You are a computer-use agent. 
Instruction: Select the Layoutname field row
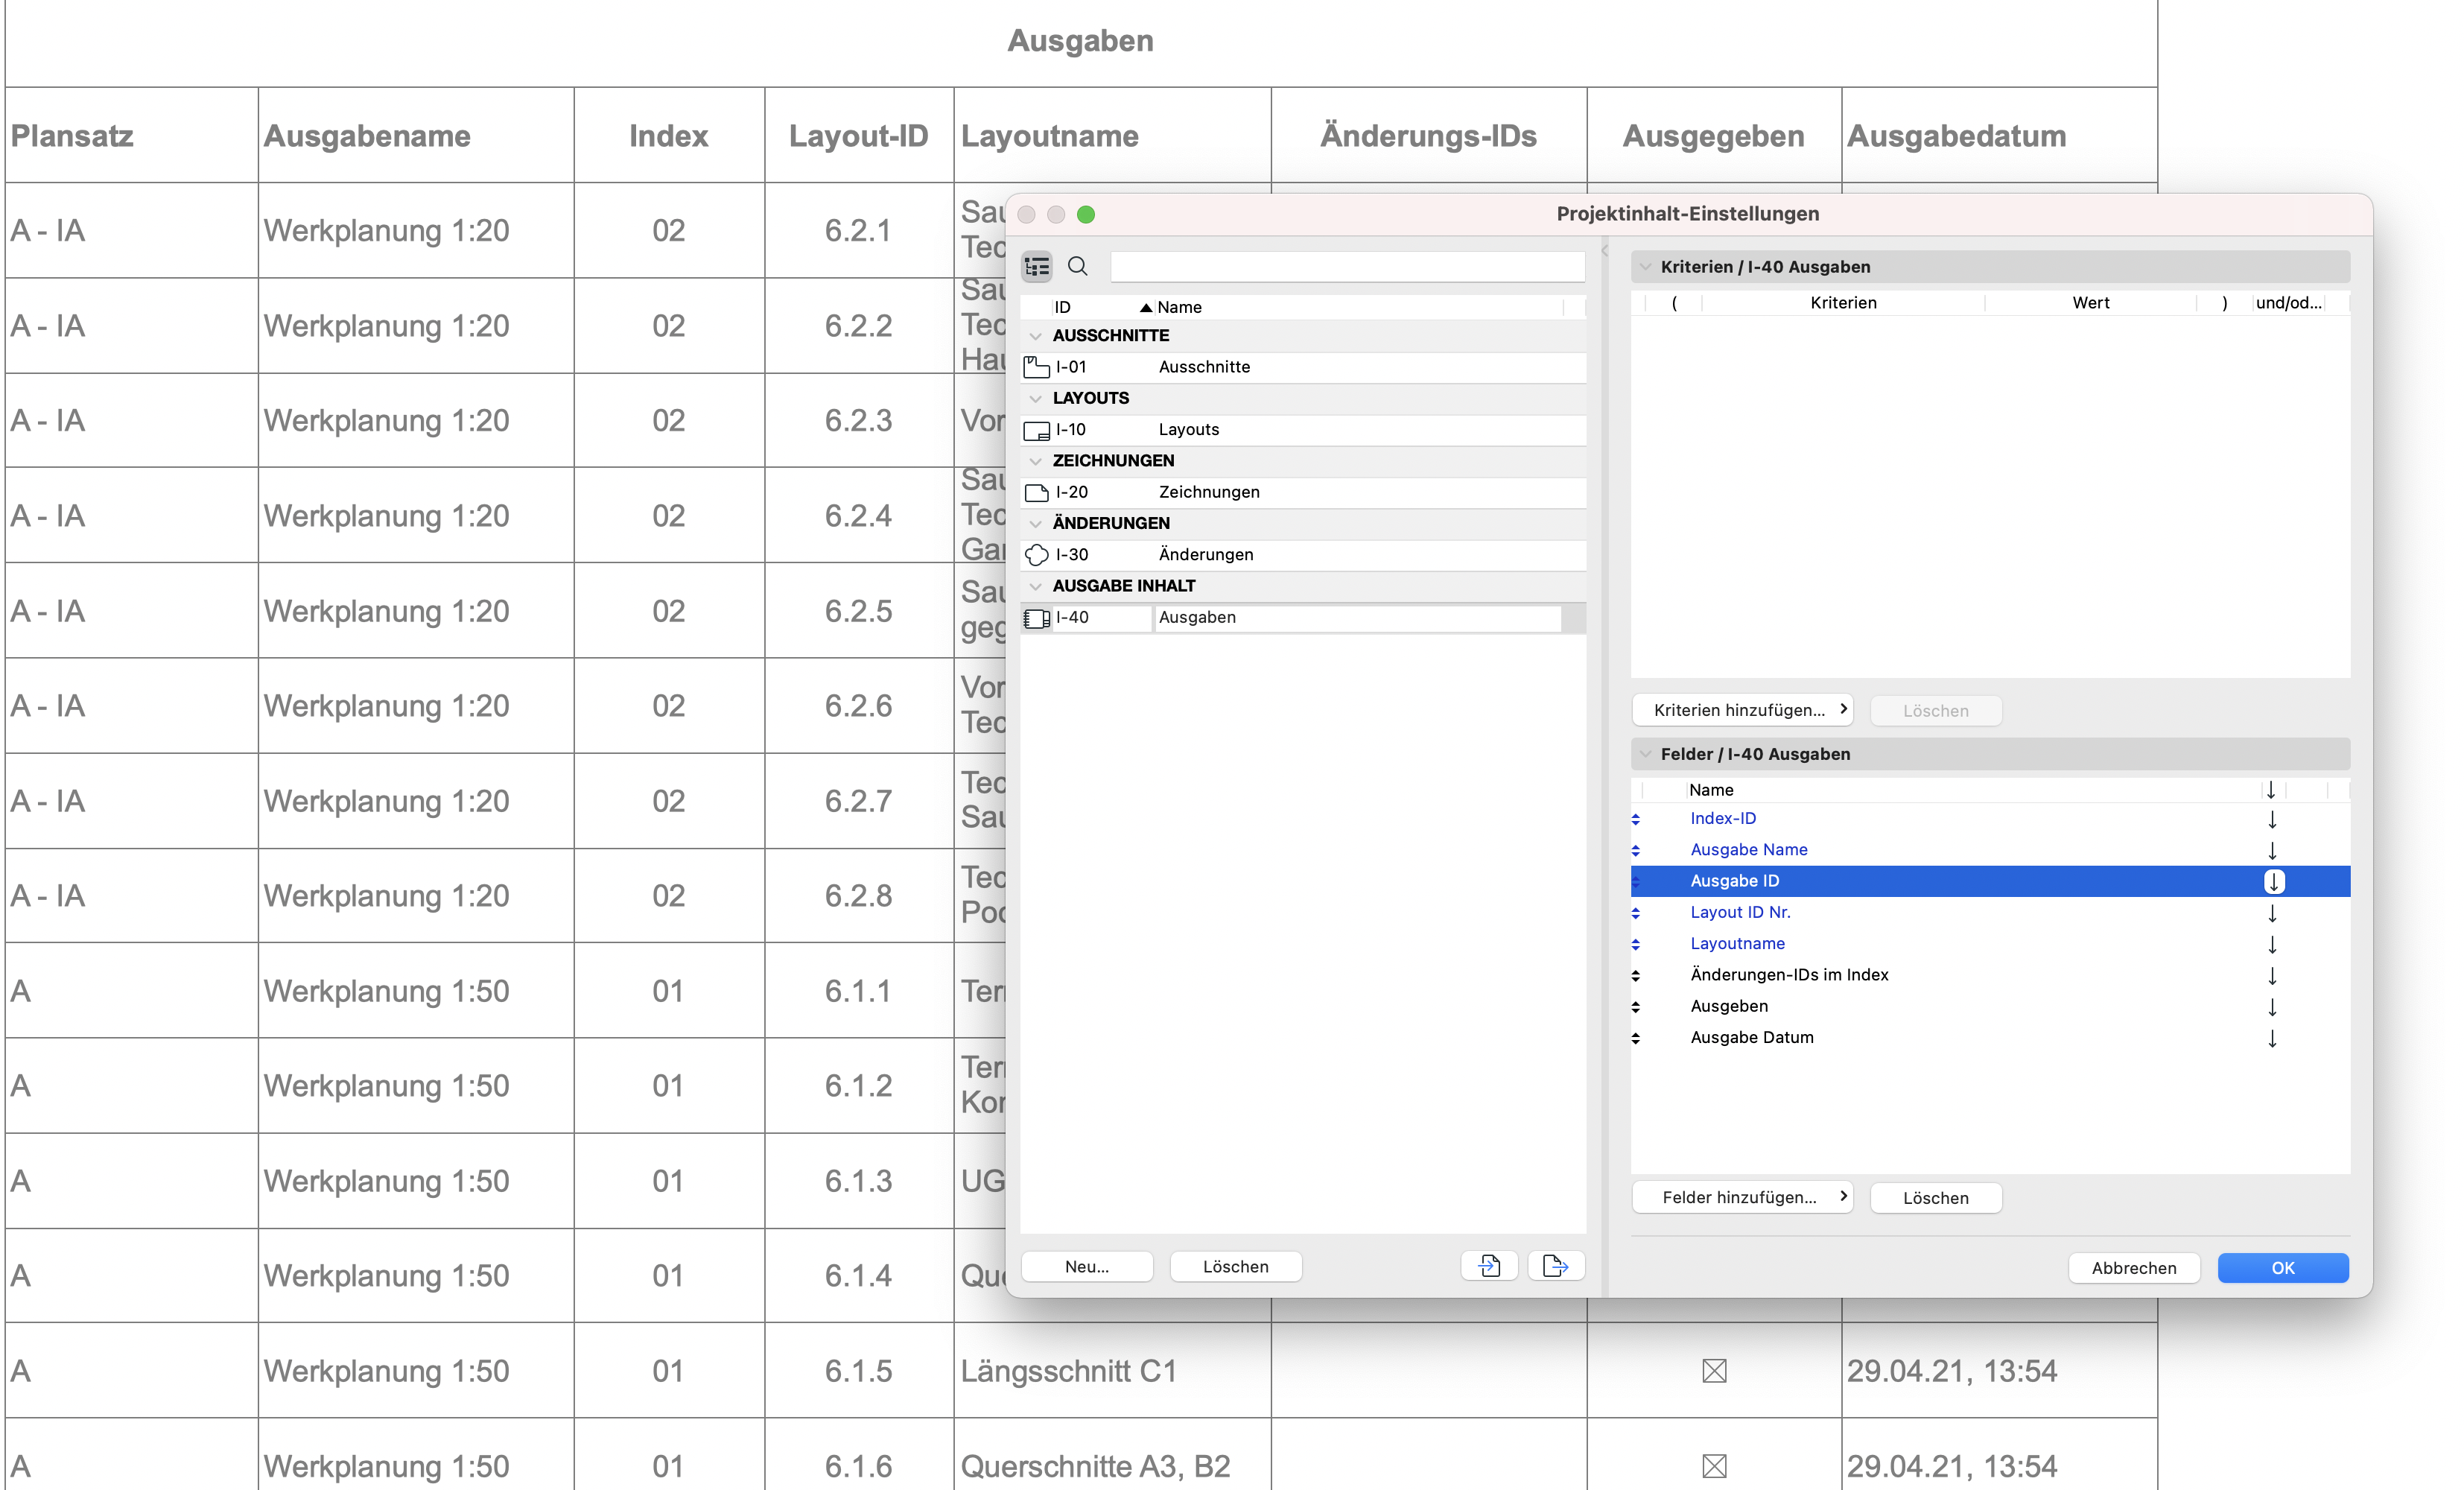pyautogui.click(x=1990, y=944)
